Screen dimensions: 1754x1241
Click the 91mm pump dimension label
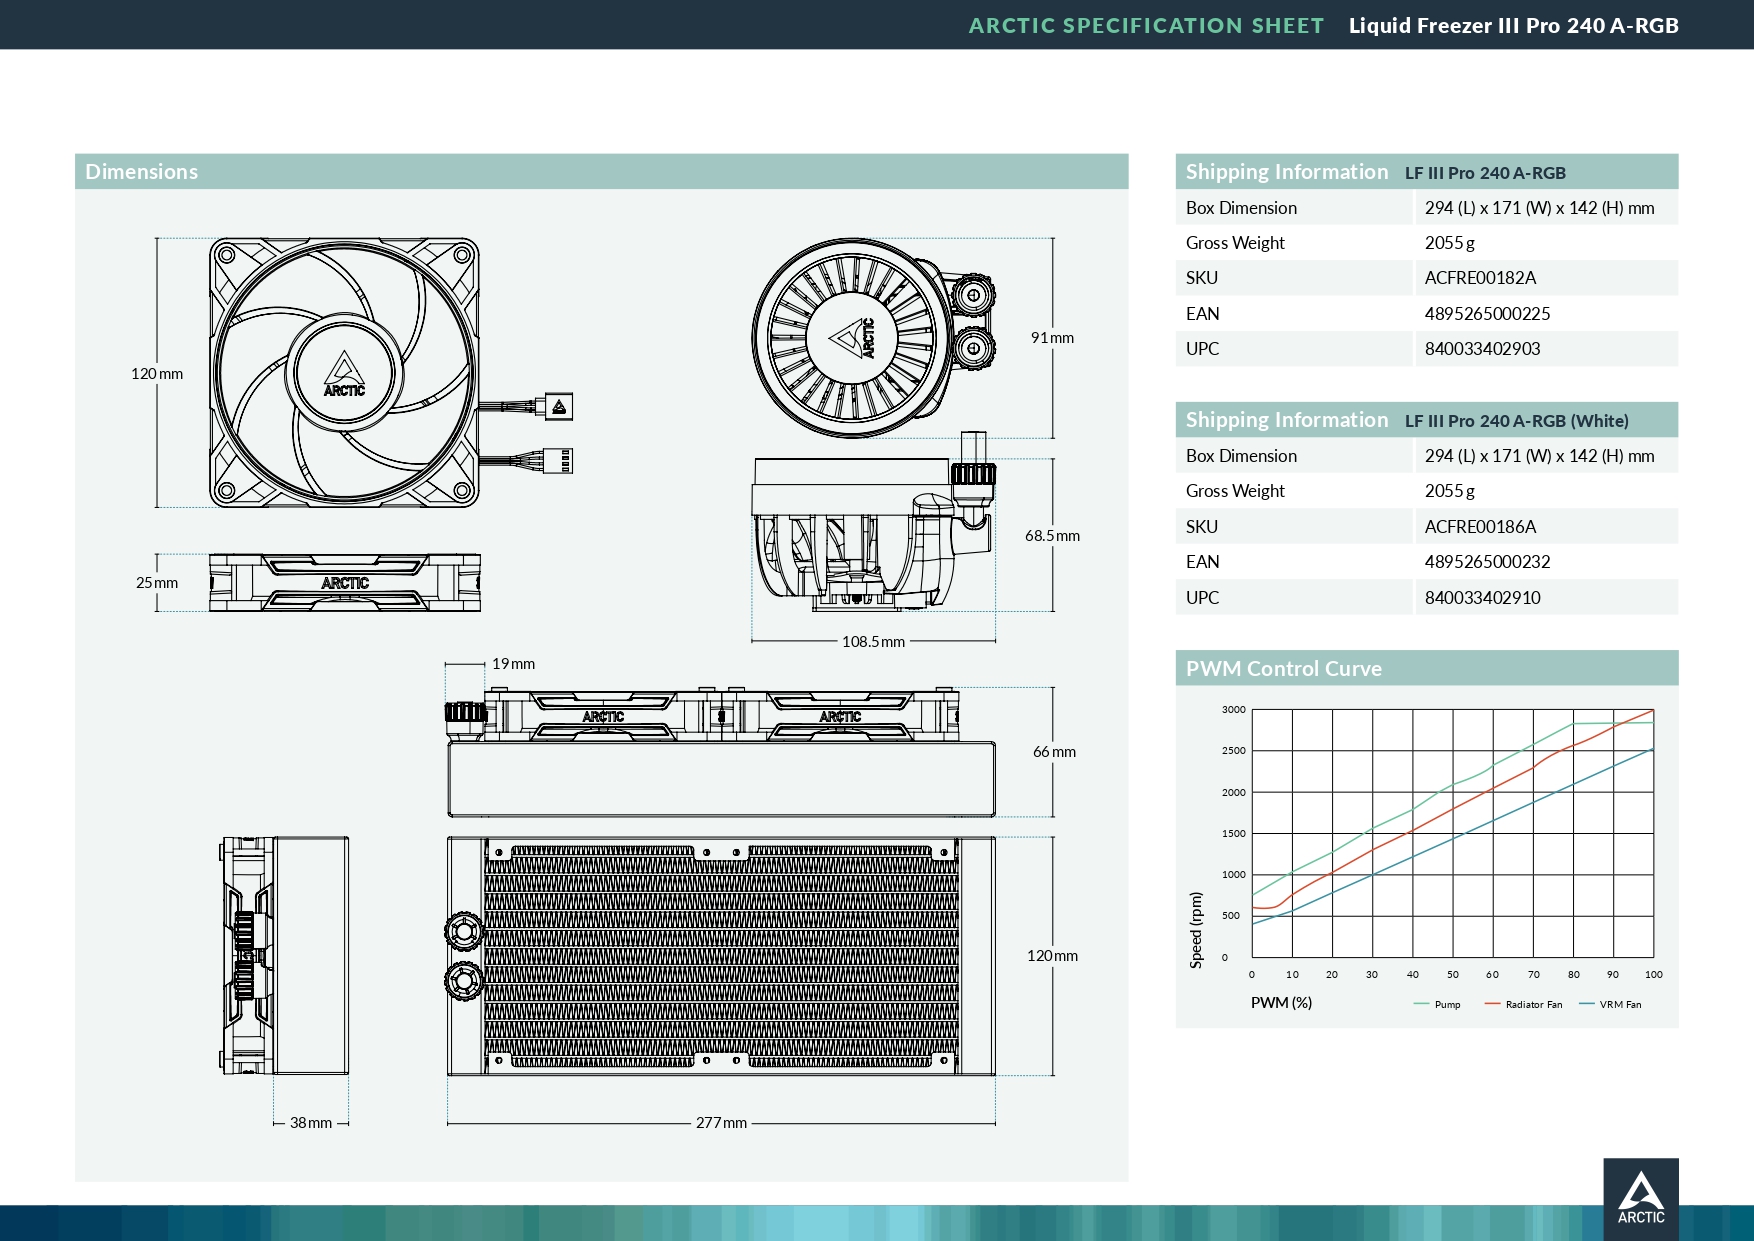(x=1052, y=338)
